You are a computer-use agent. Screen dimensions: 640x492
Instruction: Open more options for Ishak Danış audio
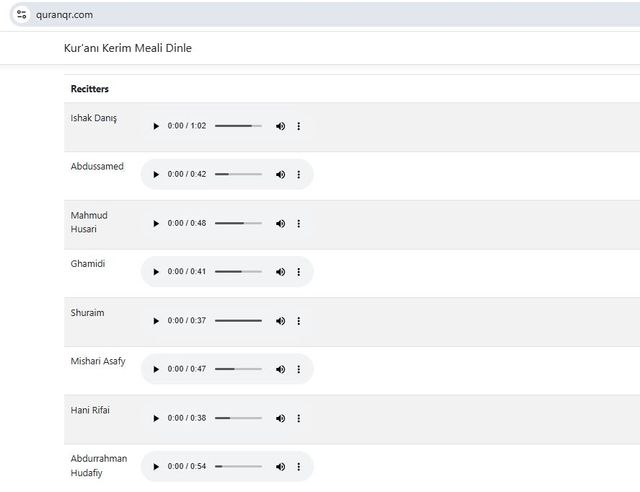click(299, 126)
